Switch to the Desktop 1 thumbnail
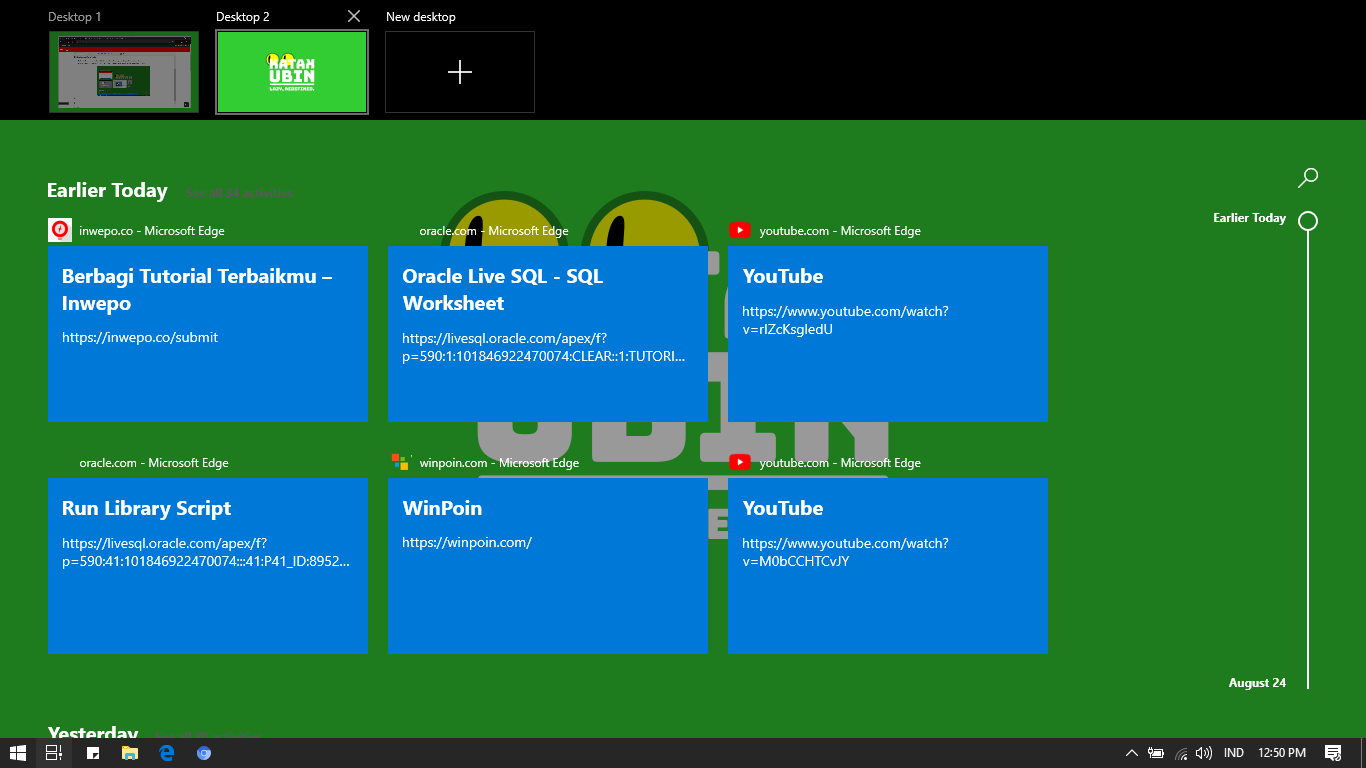This screenshot has height=768, width=1366. coord(124,72)
